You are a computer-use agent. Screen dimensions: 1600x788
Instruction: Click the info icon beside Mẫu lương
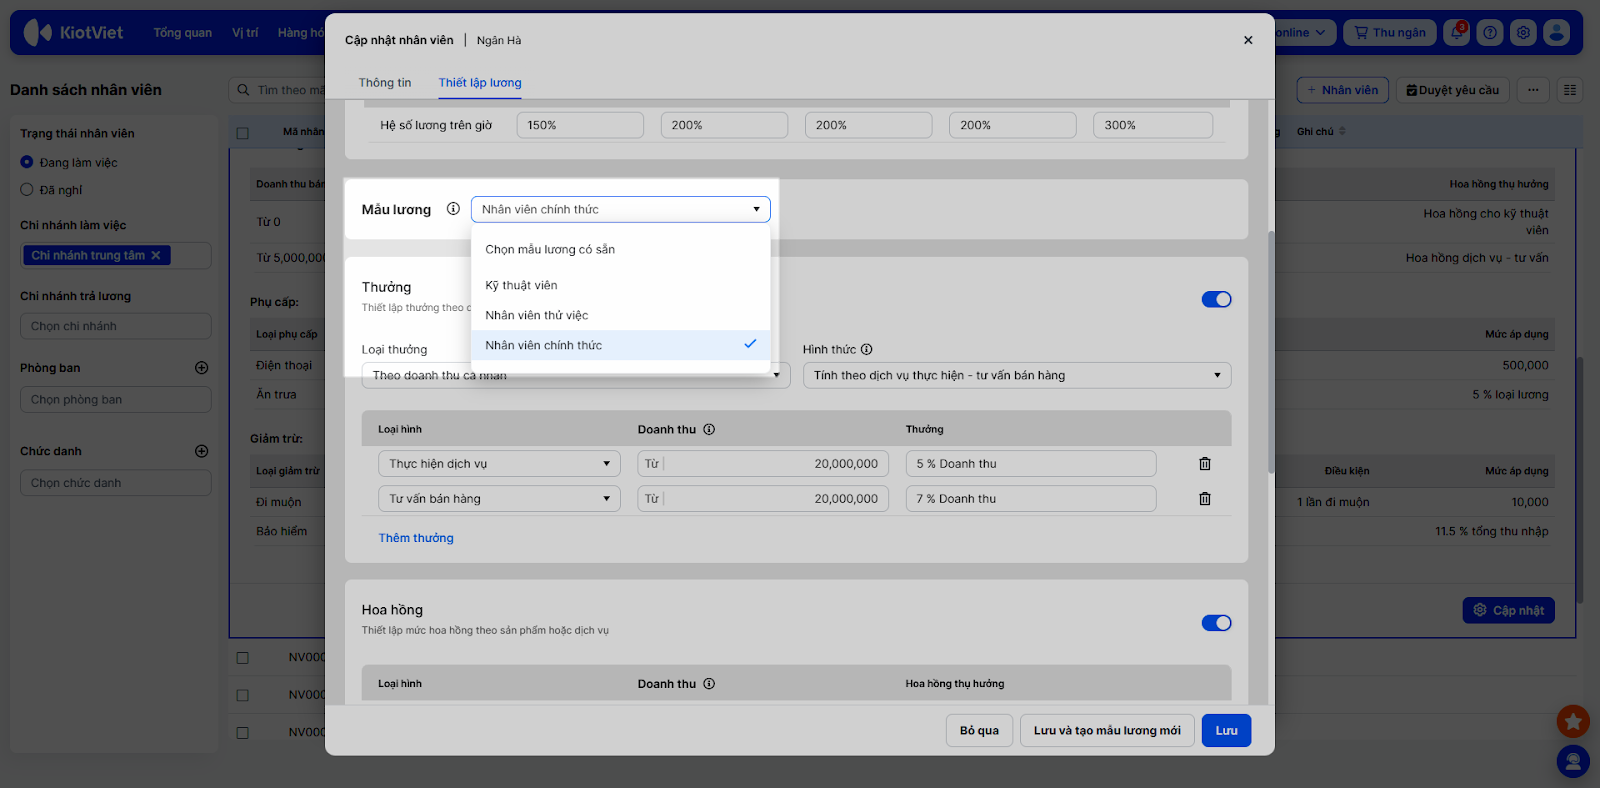(x=453, y=209)
